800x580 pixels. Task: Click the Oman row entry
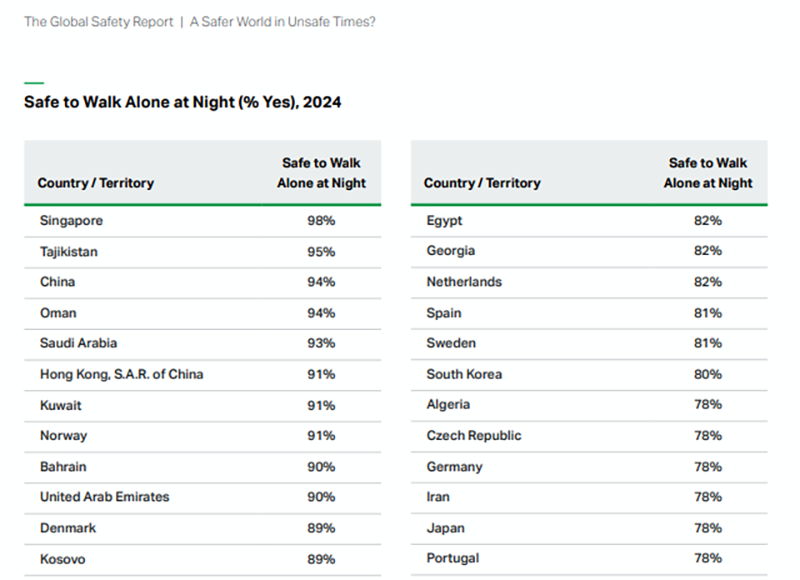click(58, 313)
